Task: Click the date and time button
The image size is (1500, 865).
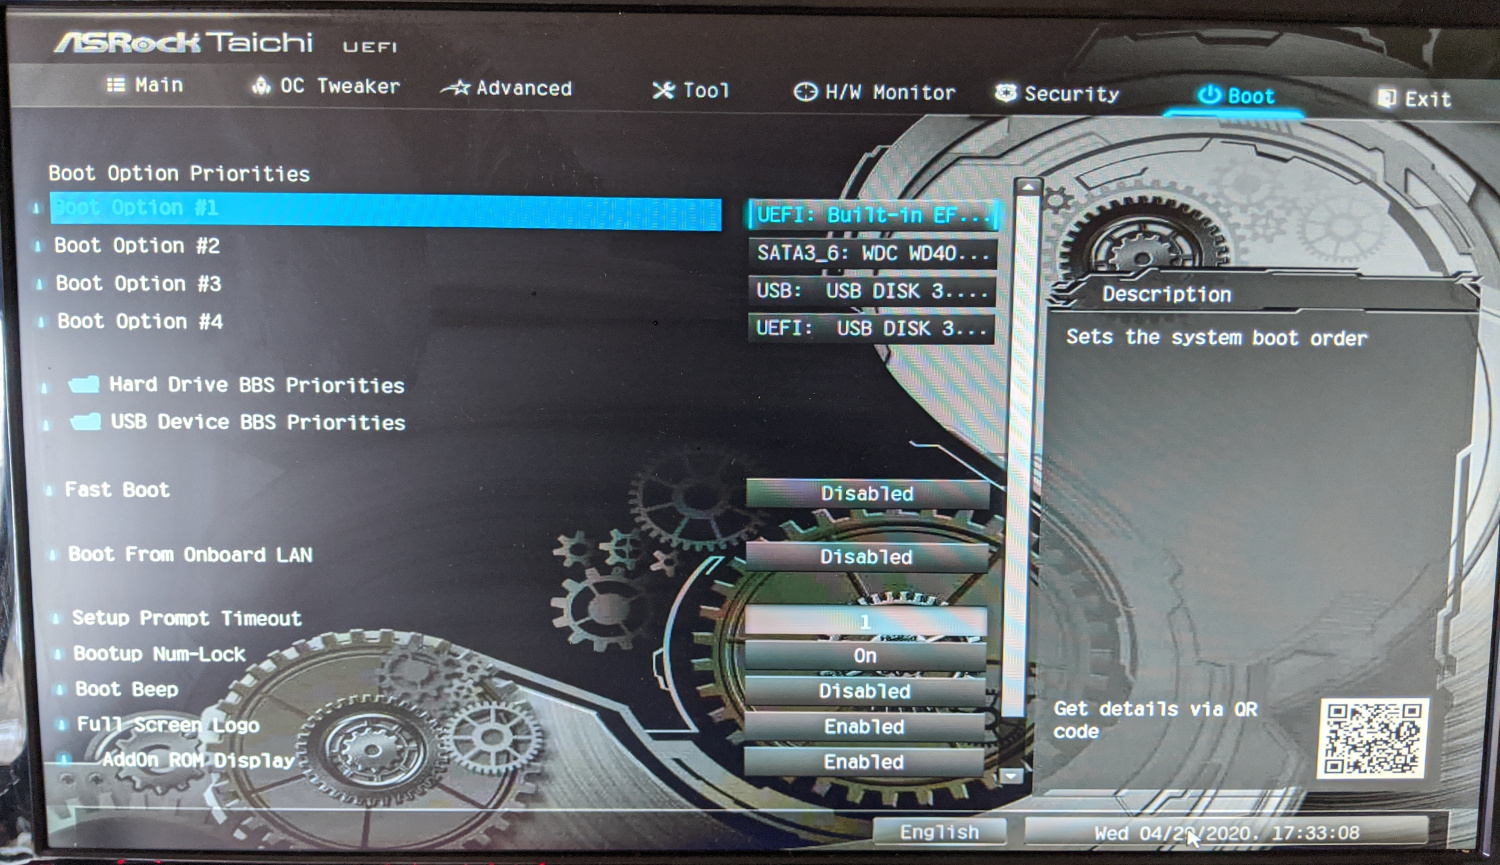Action: click(x=1226, y=832)
